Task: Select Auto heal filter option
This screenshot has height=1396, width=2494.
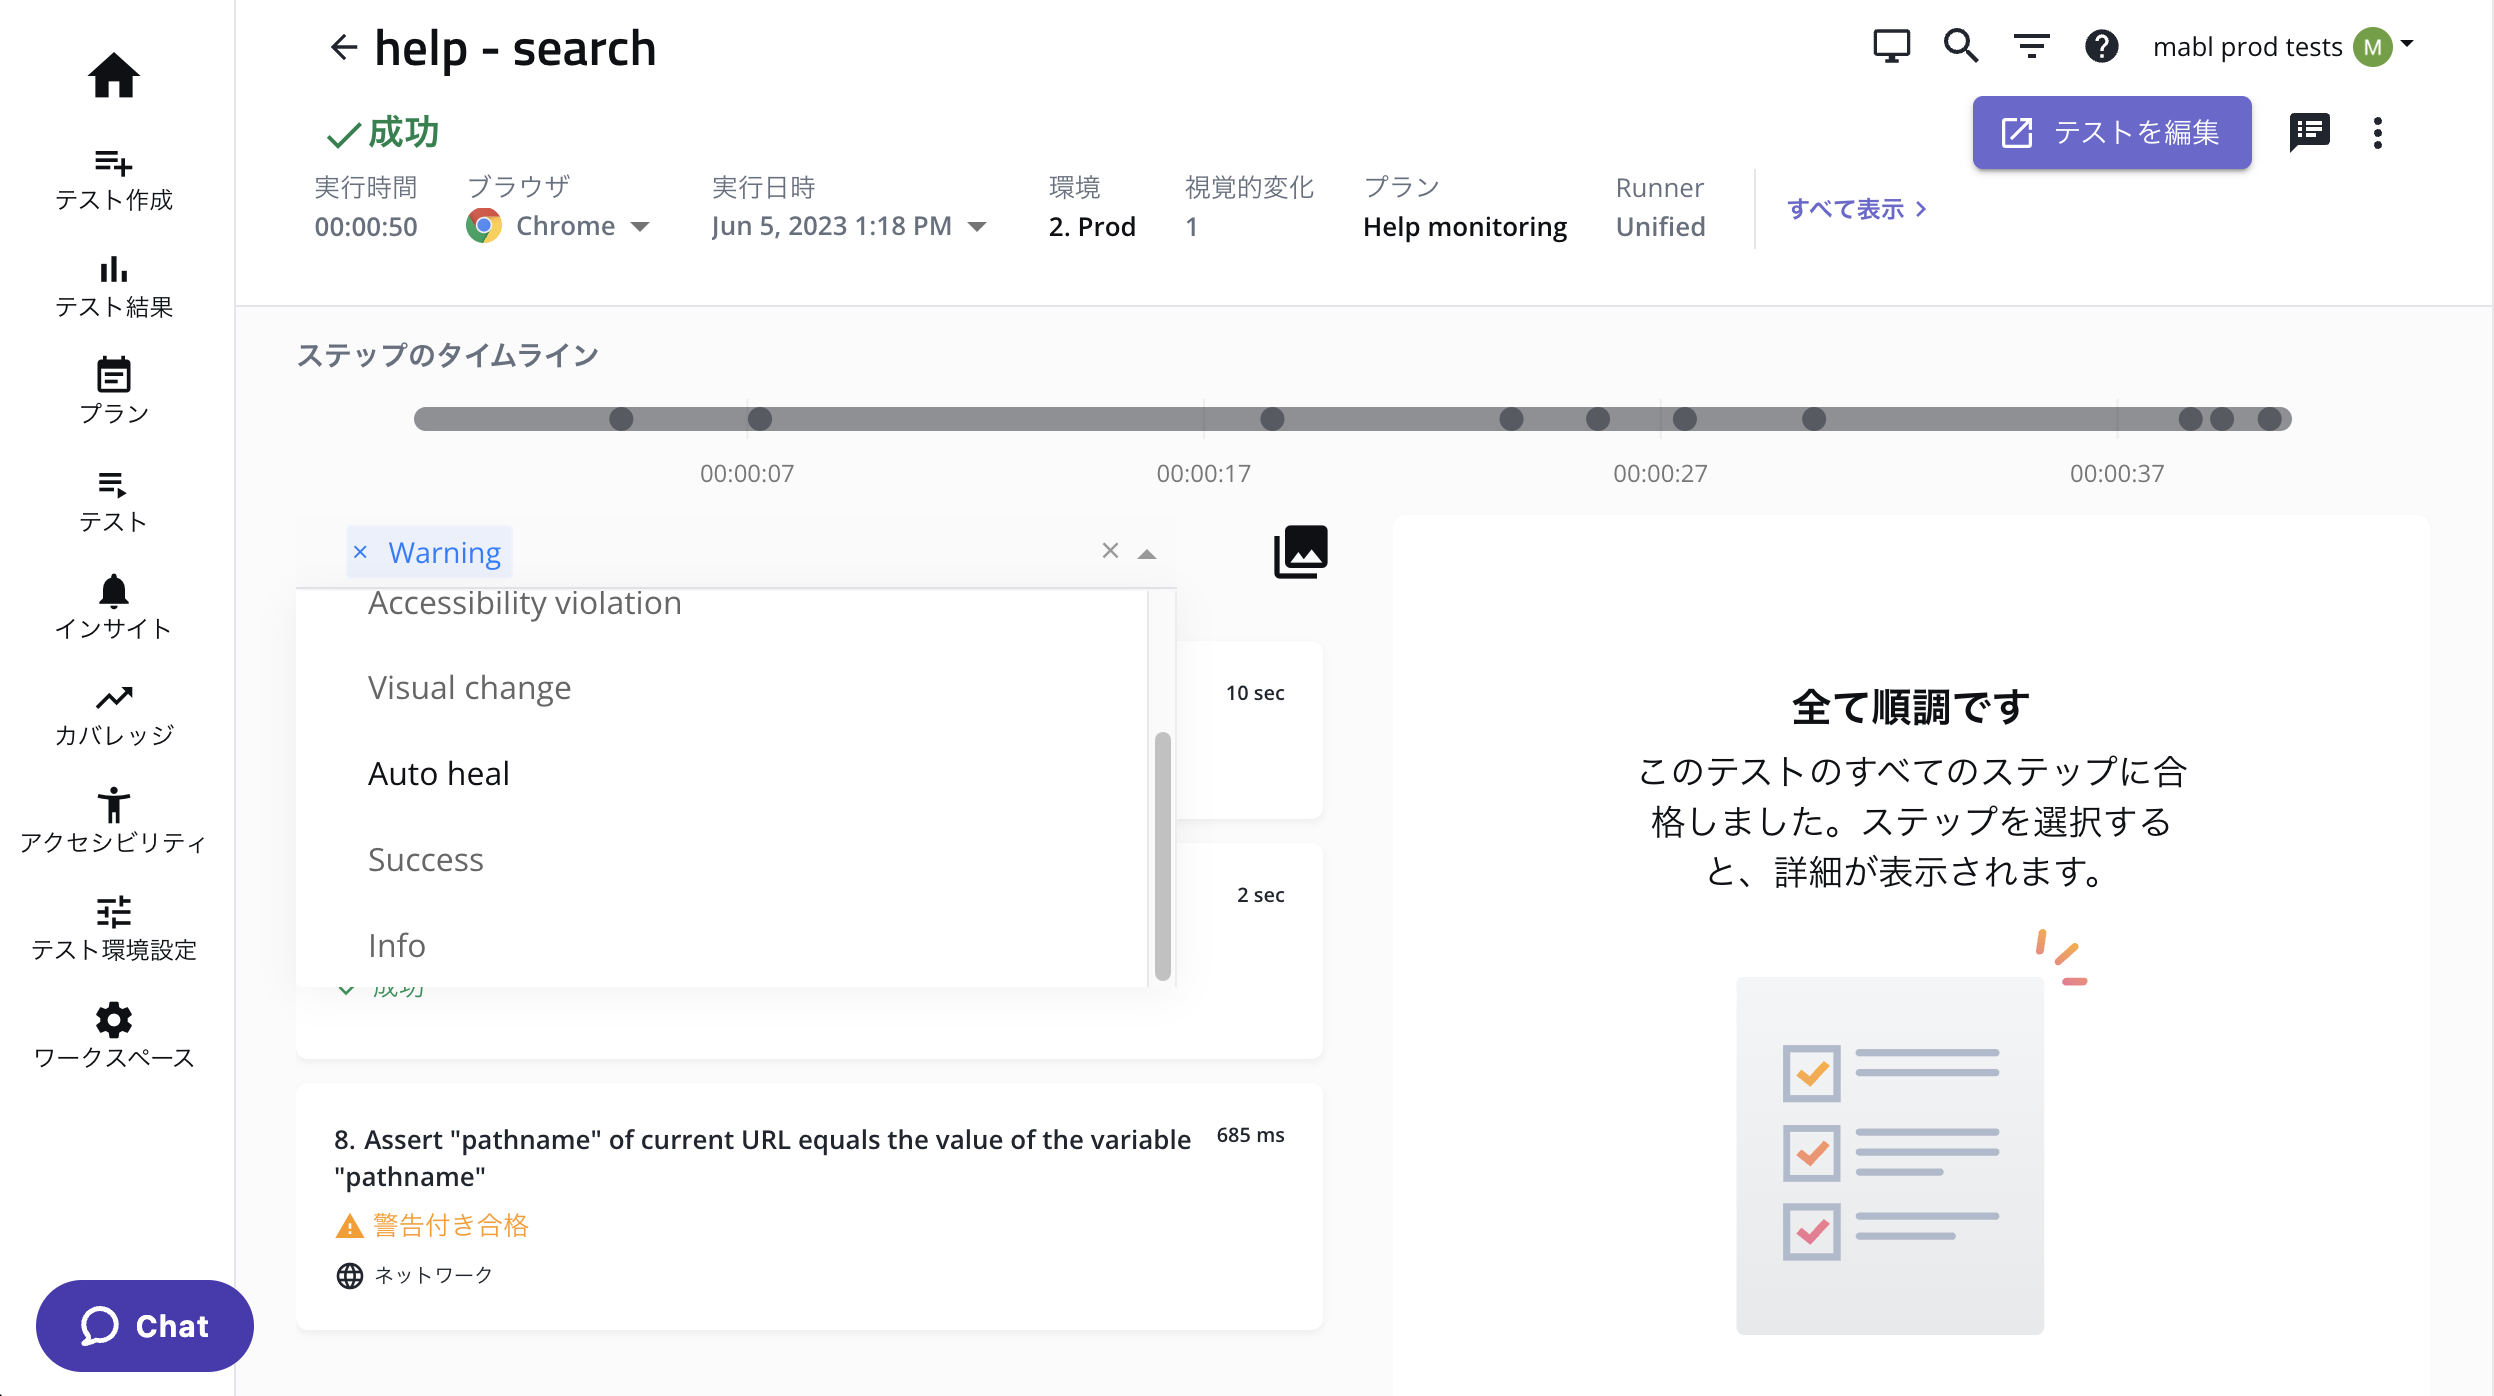Action: [438, 773]
